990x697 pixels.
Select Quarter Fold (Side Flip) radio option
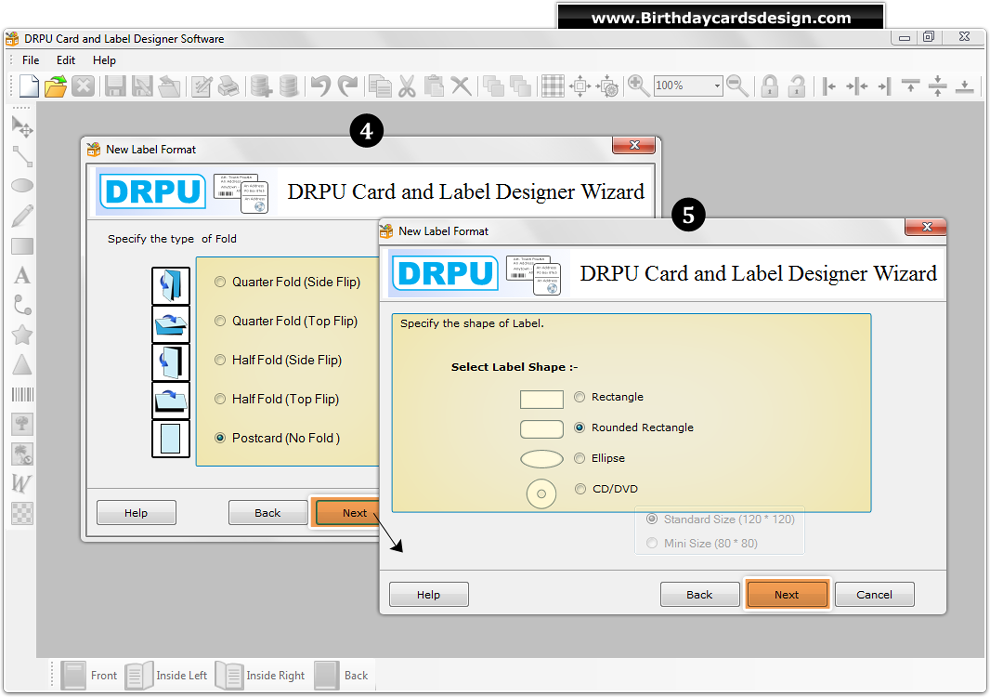coord(220,282)
